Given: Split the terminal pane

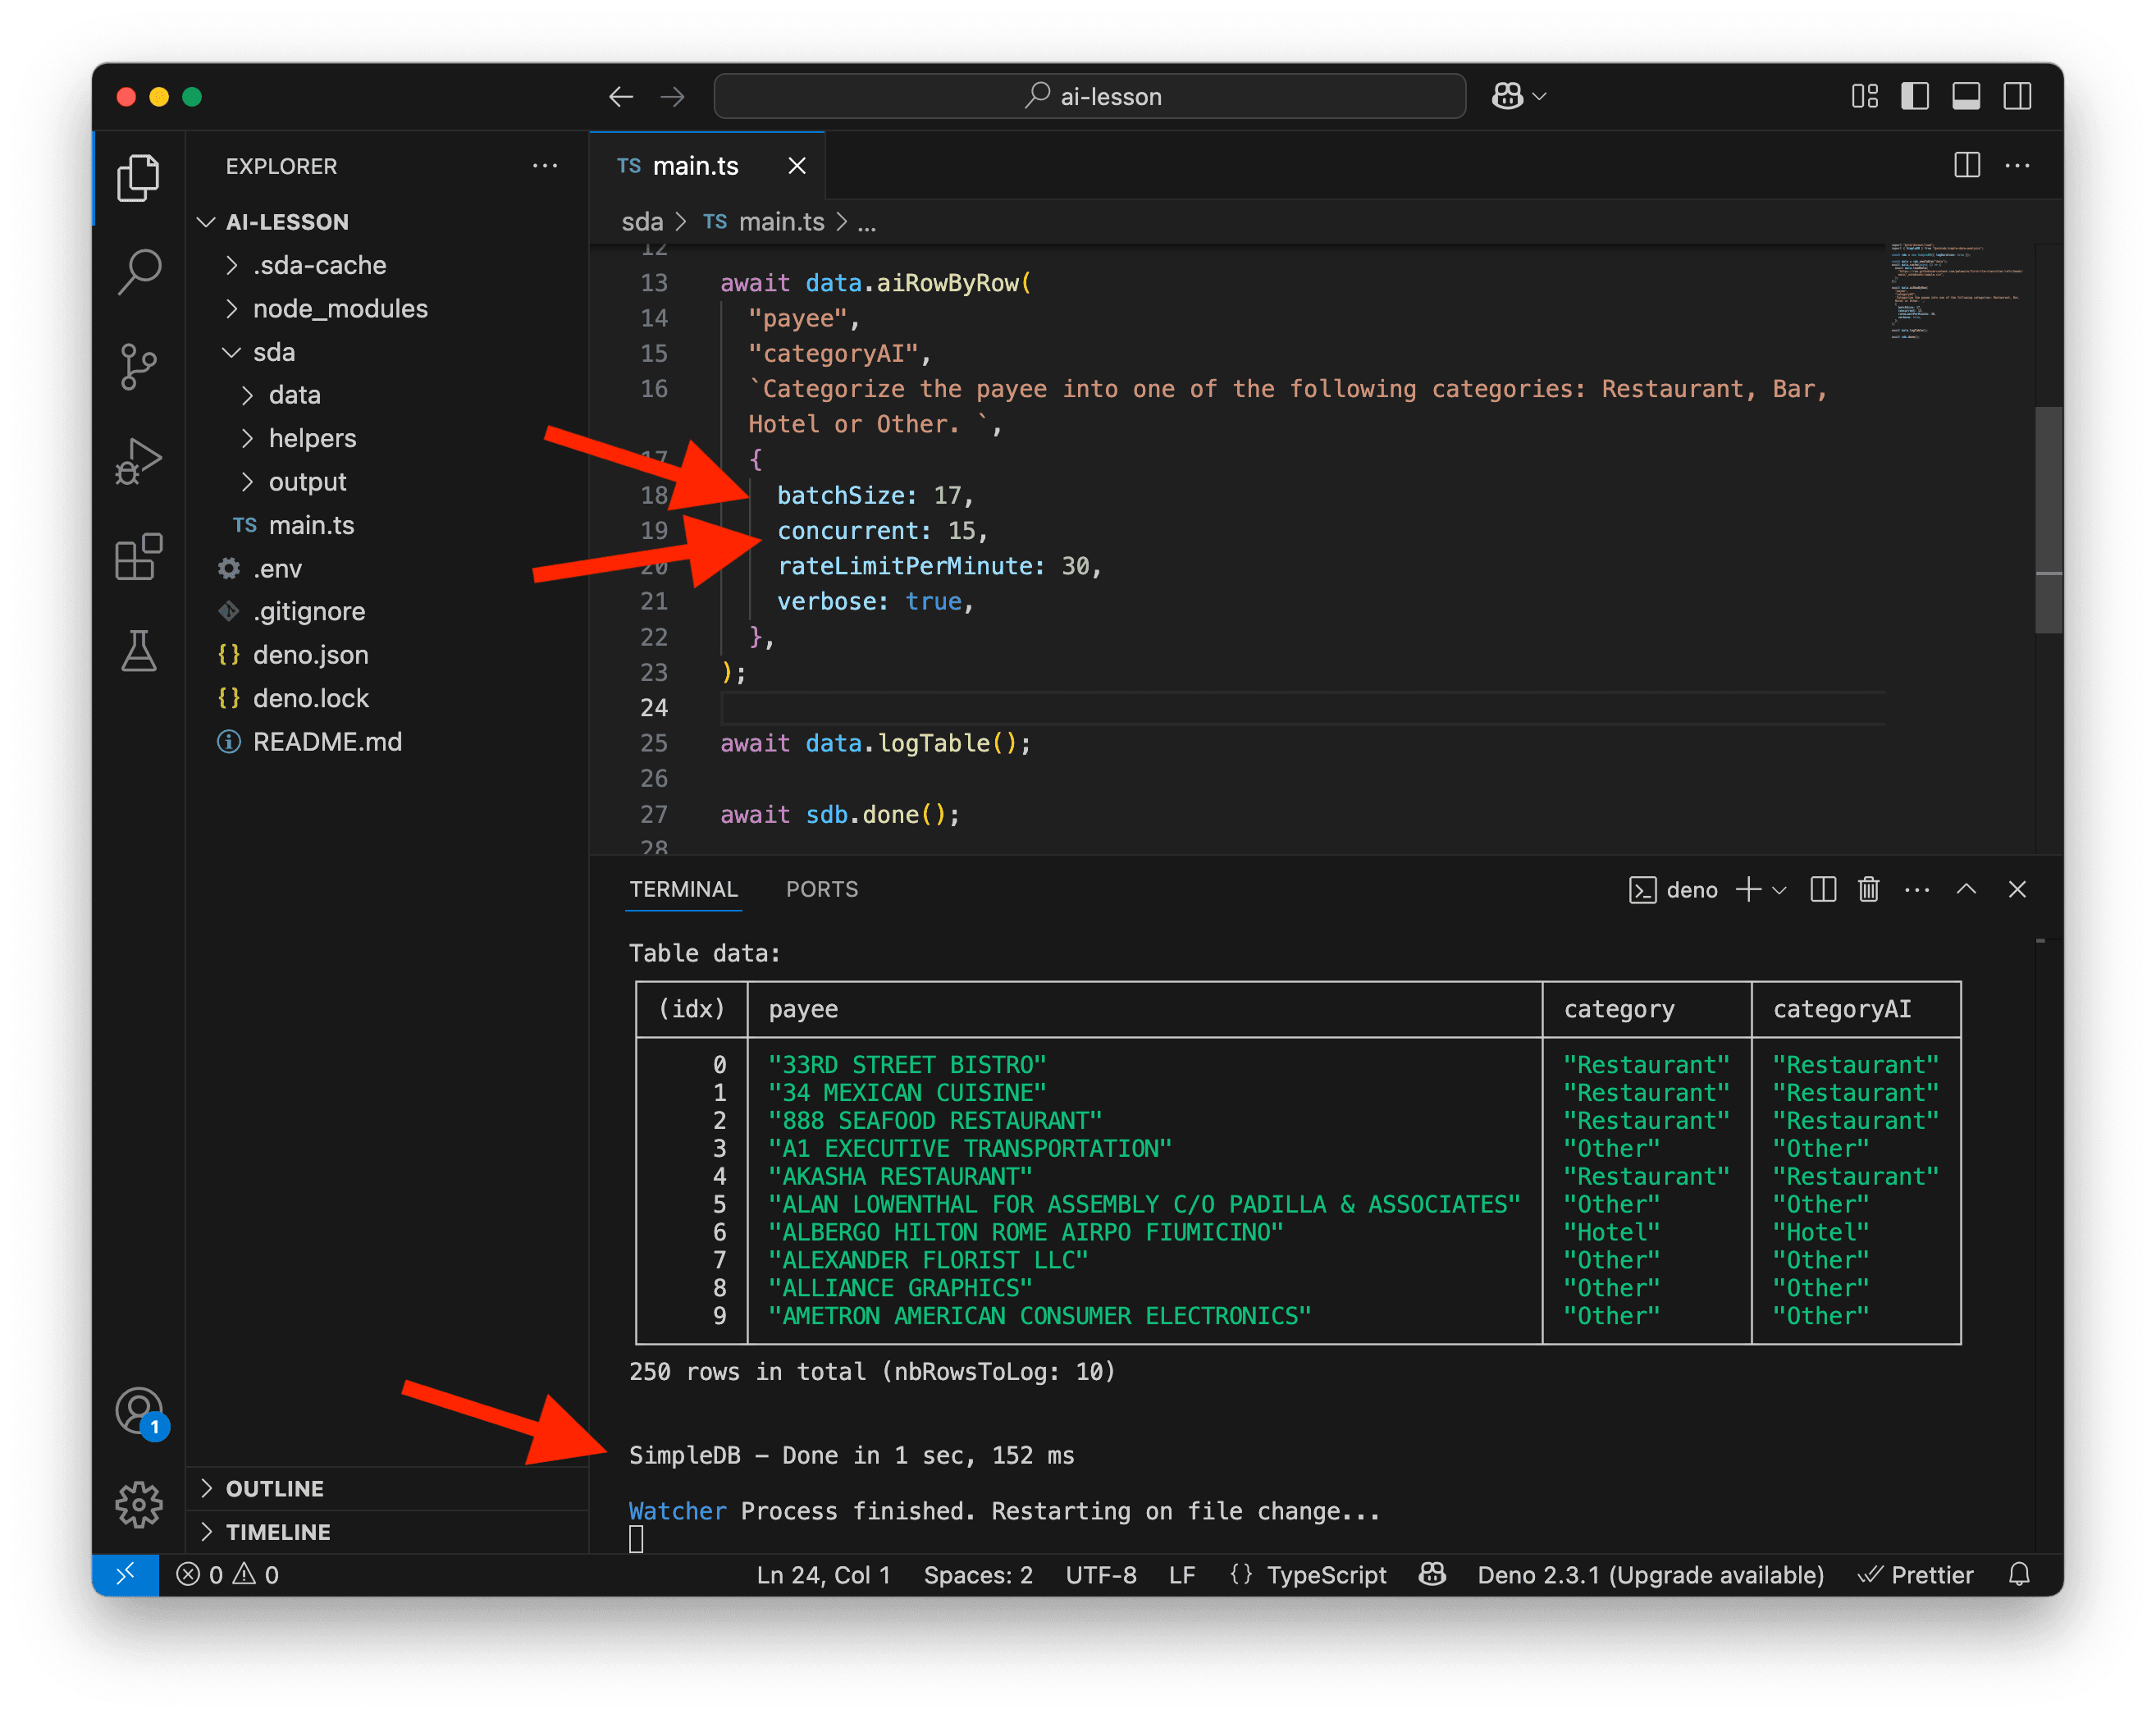Looking at the screenshot, I should click(x=1822, y=889).
